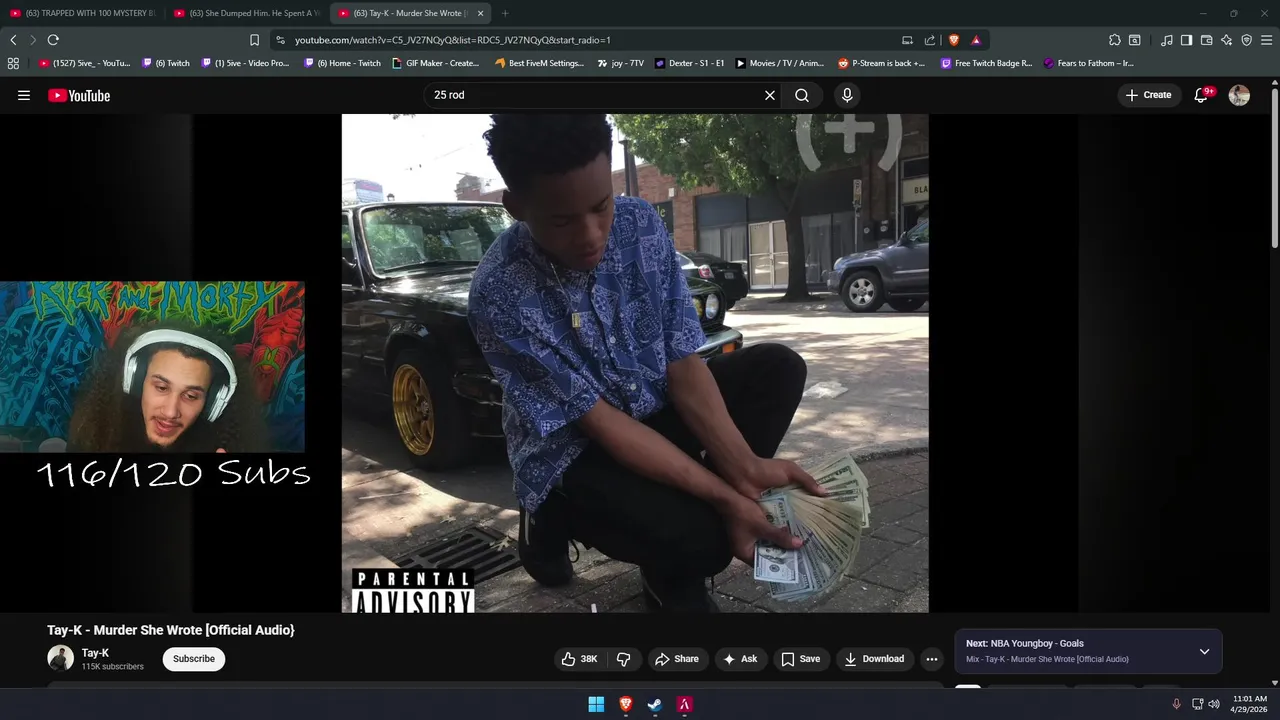The image size is (1280, 720).
Task: View site information in address bar
Action: [x=280, y=40]
